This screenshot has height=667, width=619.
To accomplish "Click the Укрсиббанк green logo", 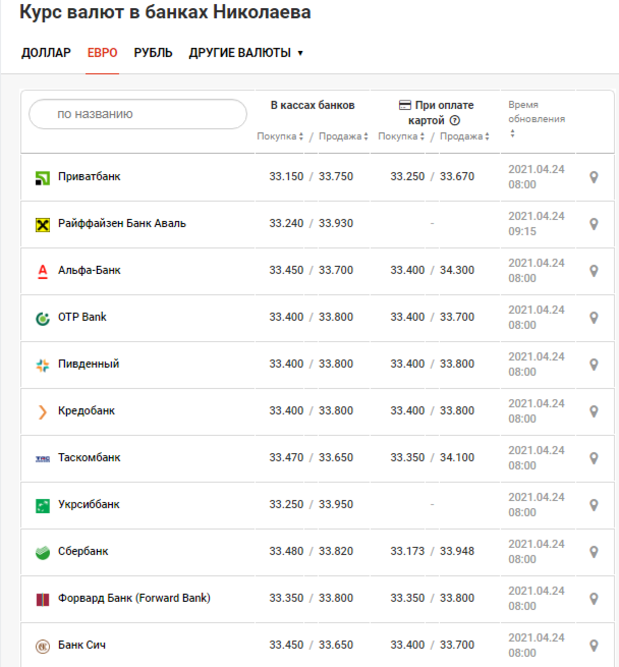I will [x=43, y=506].
